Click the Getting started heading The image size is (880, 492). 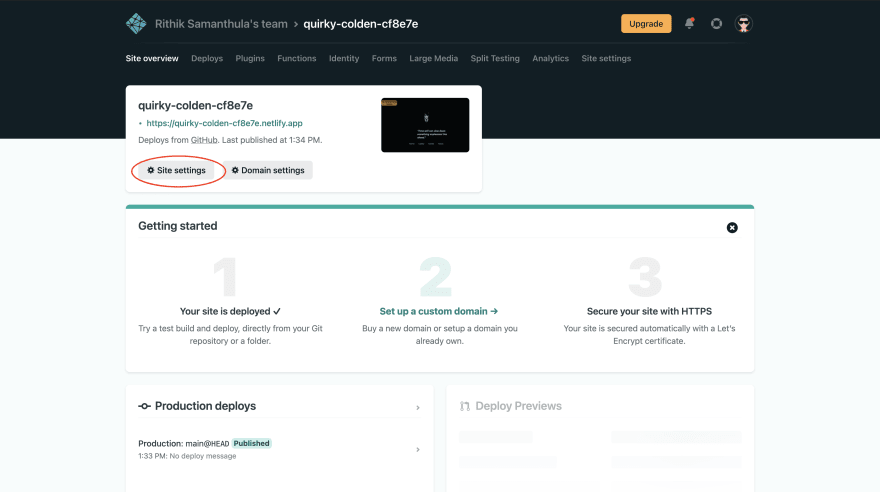click(178, 226)
